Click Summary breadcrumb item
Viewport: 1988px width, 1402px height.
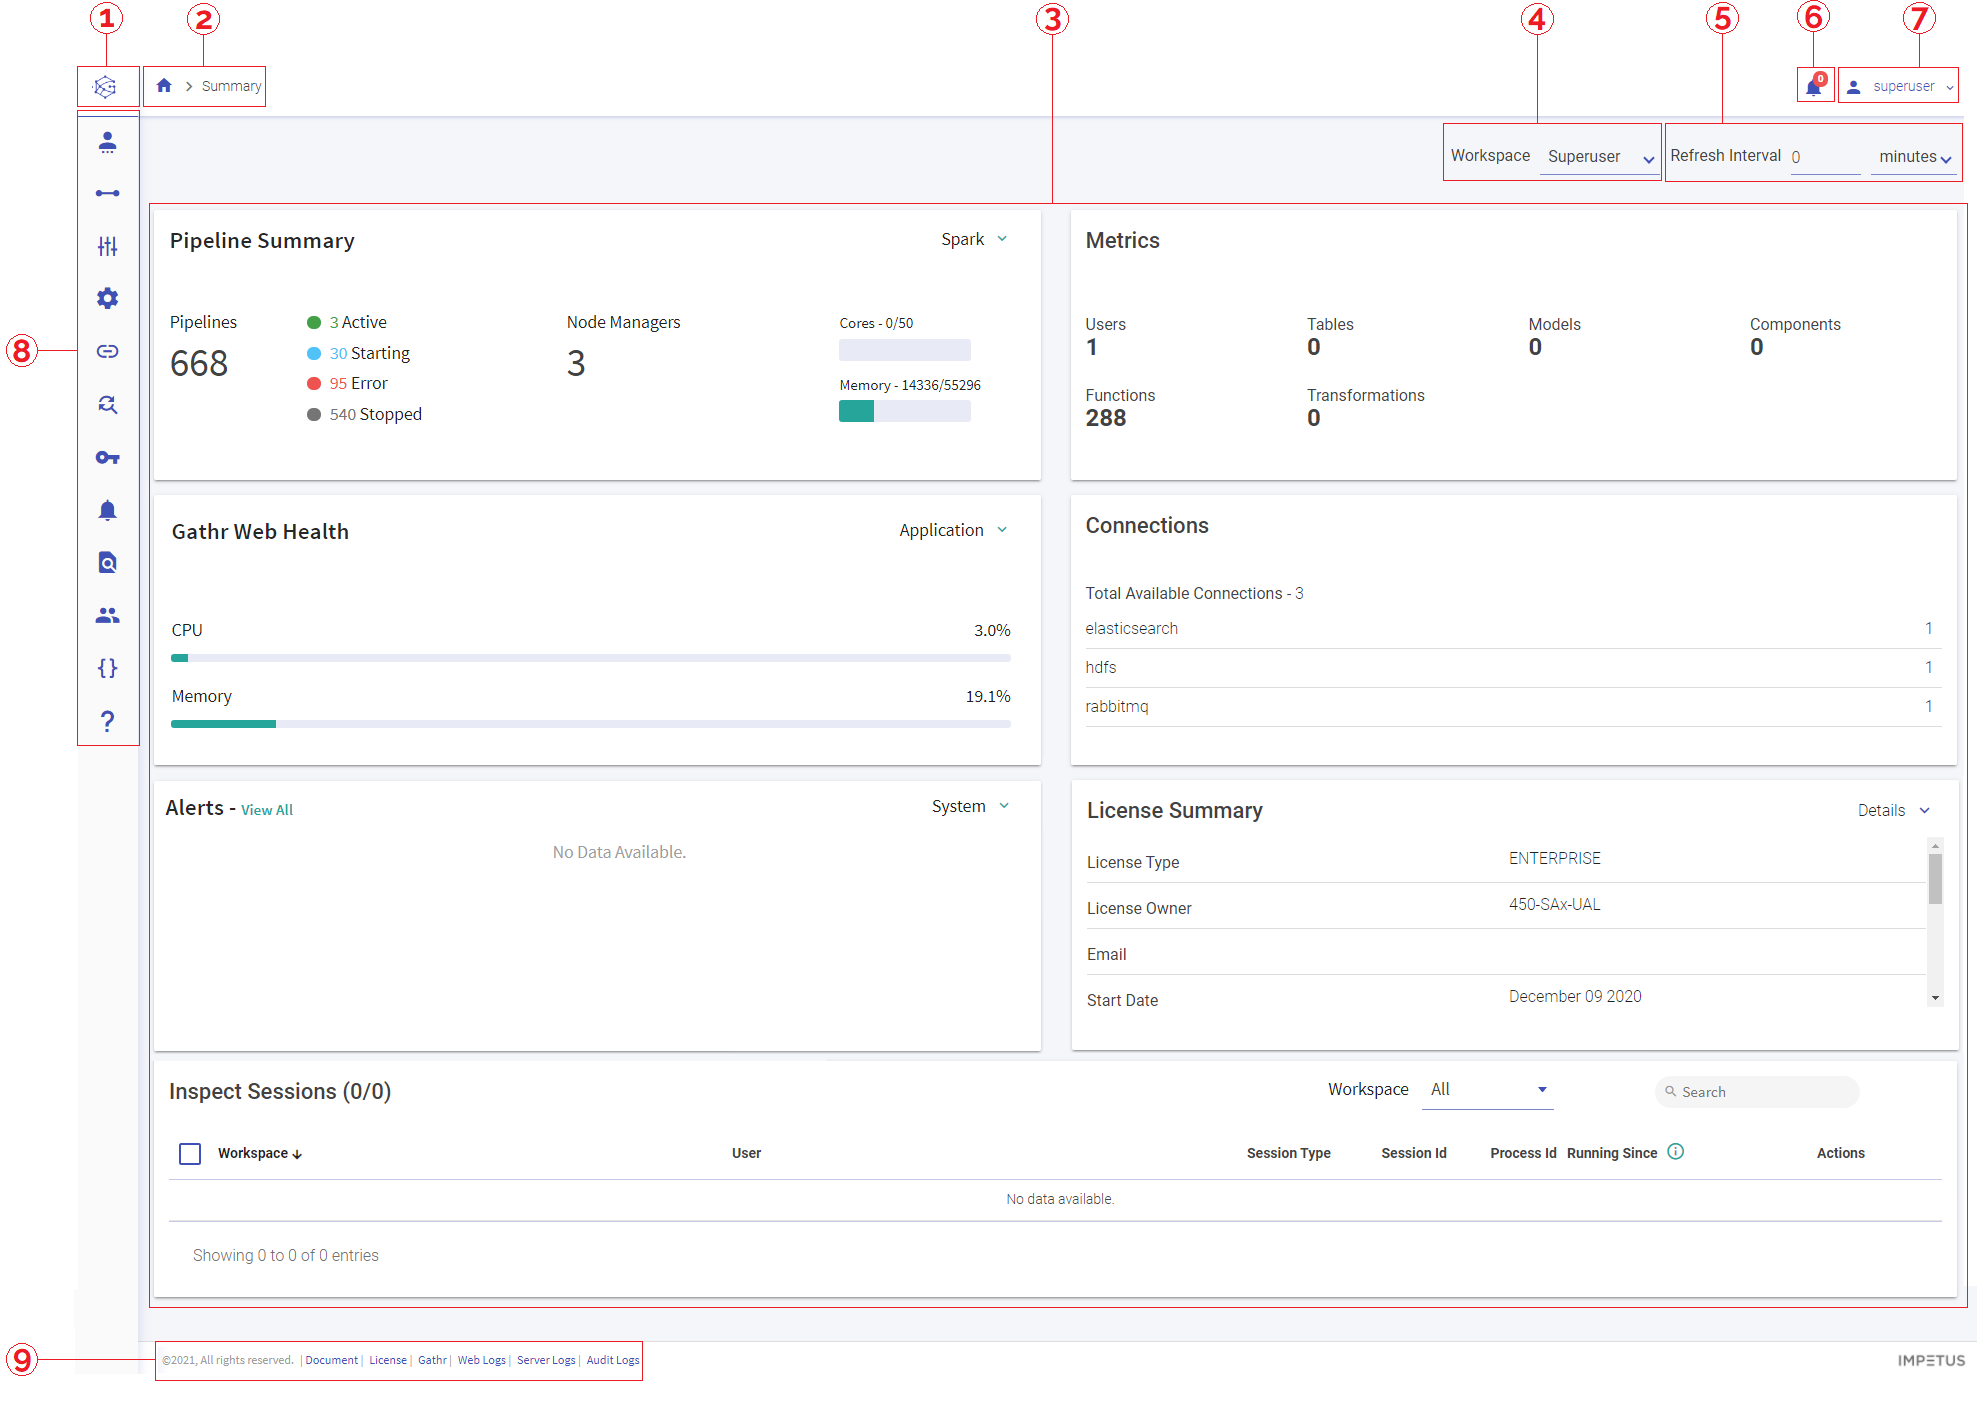(x=231, y=86)
